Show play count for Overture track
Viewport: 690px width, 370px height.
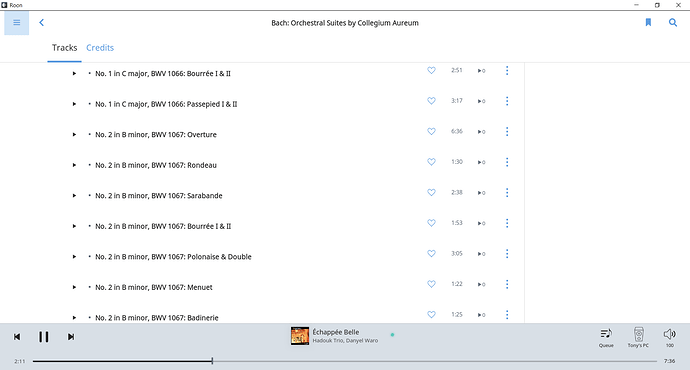(481, 132)
